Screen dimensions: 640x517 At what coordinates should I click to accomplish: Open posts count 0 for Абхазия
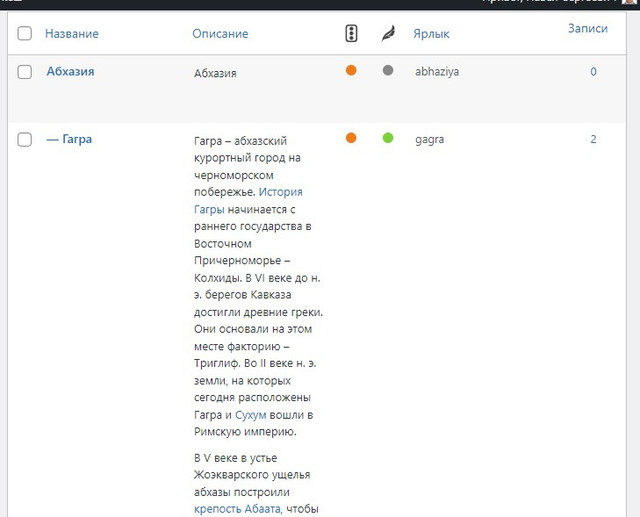tap(593, 72)
